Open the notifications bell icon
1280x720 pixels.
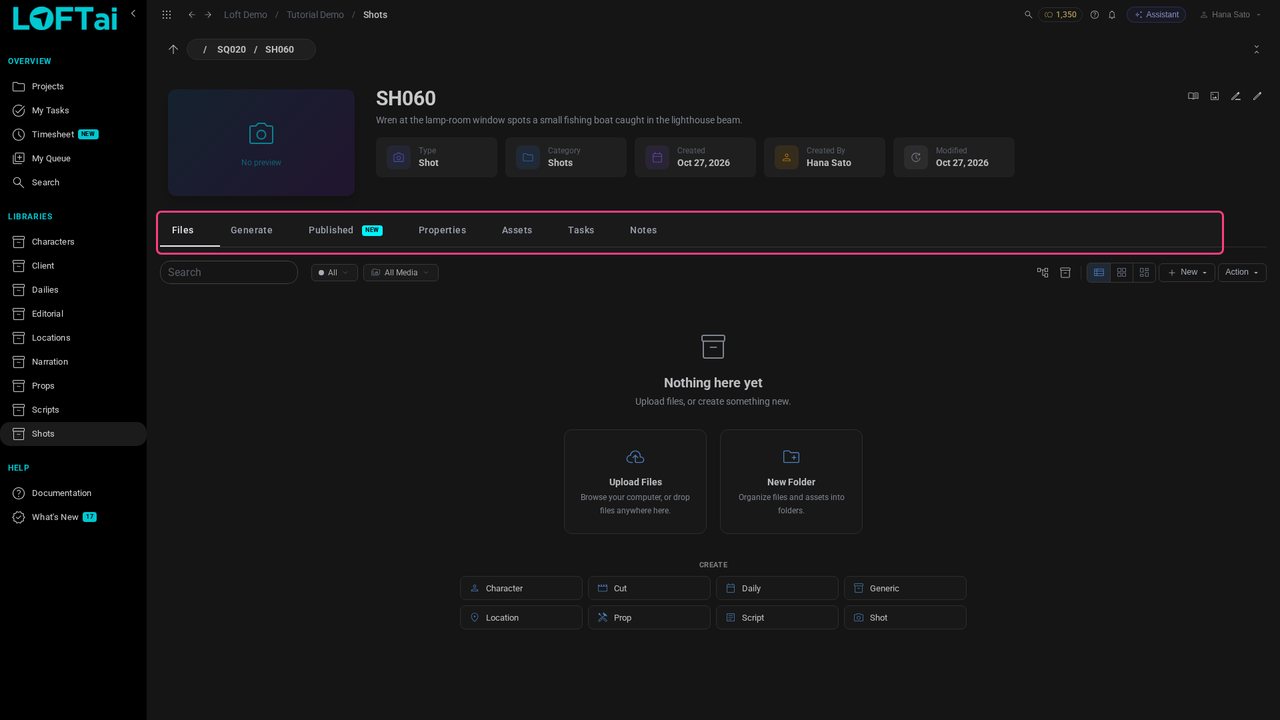[x=1112, y=15]
